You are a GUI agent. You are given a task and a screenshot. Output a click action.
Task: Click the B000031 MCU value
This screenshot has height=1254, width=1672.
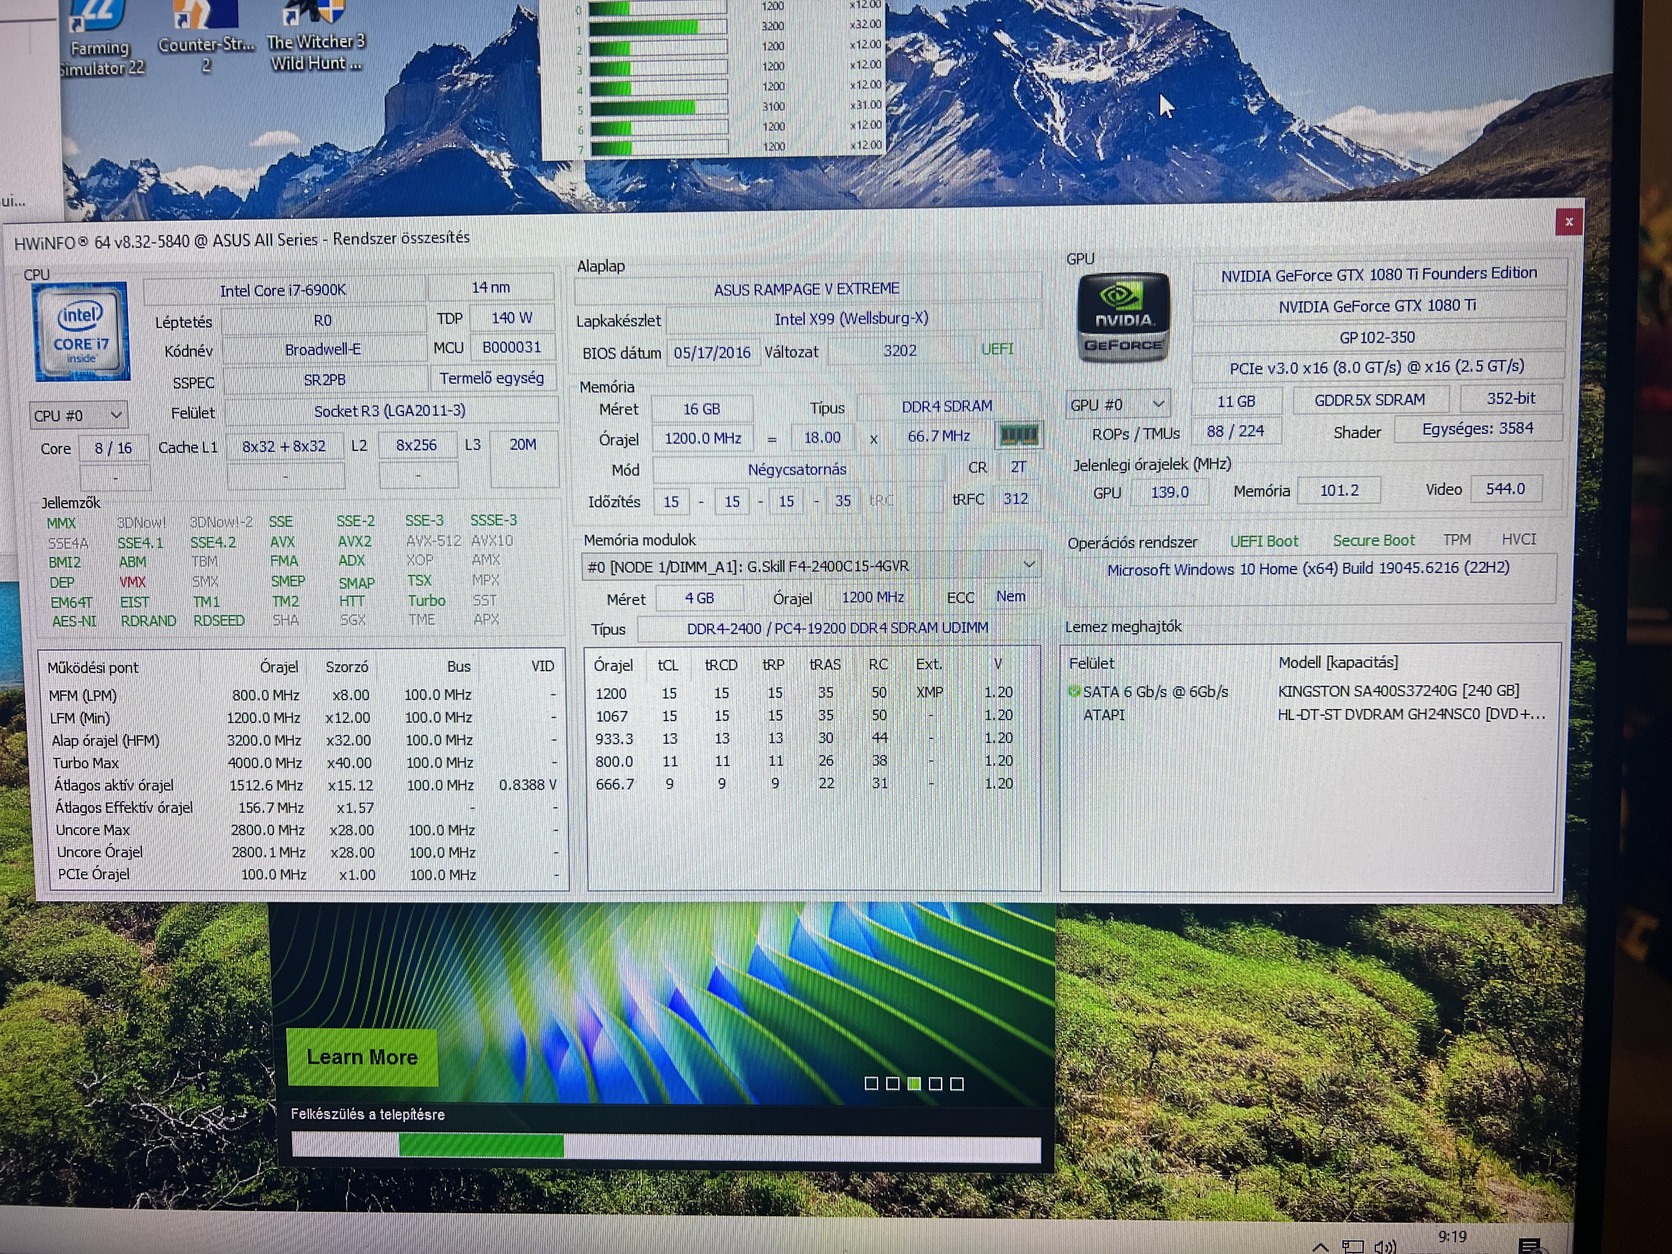(x=511, y=347)
